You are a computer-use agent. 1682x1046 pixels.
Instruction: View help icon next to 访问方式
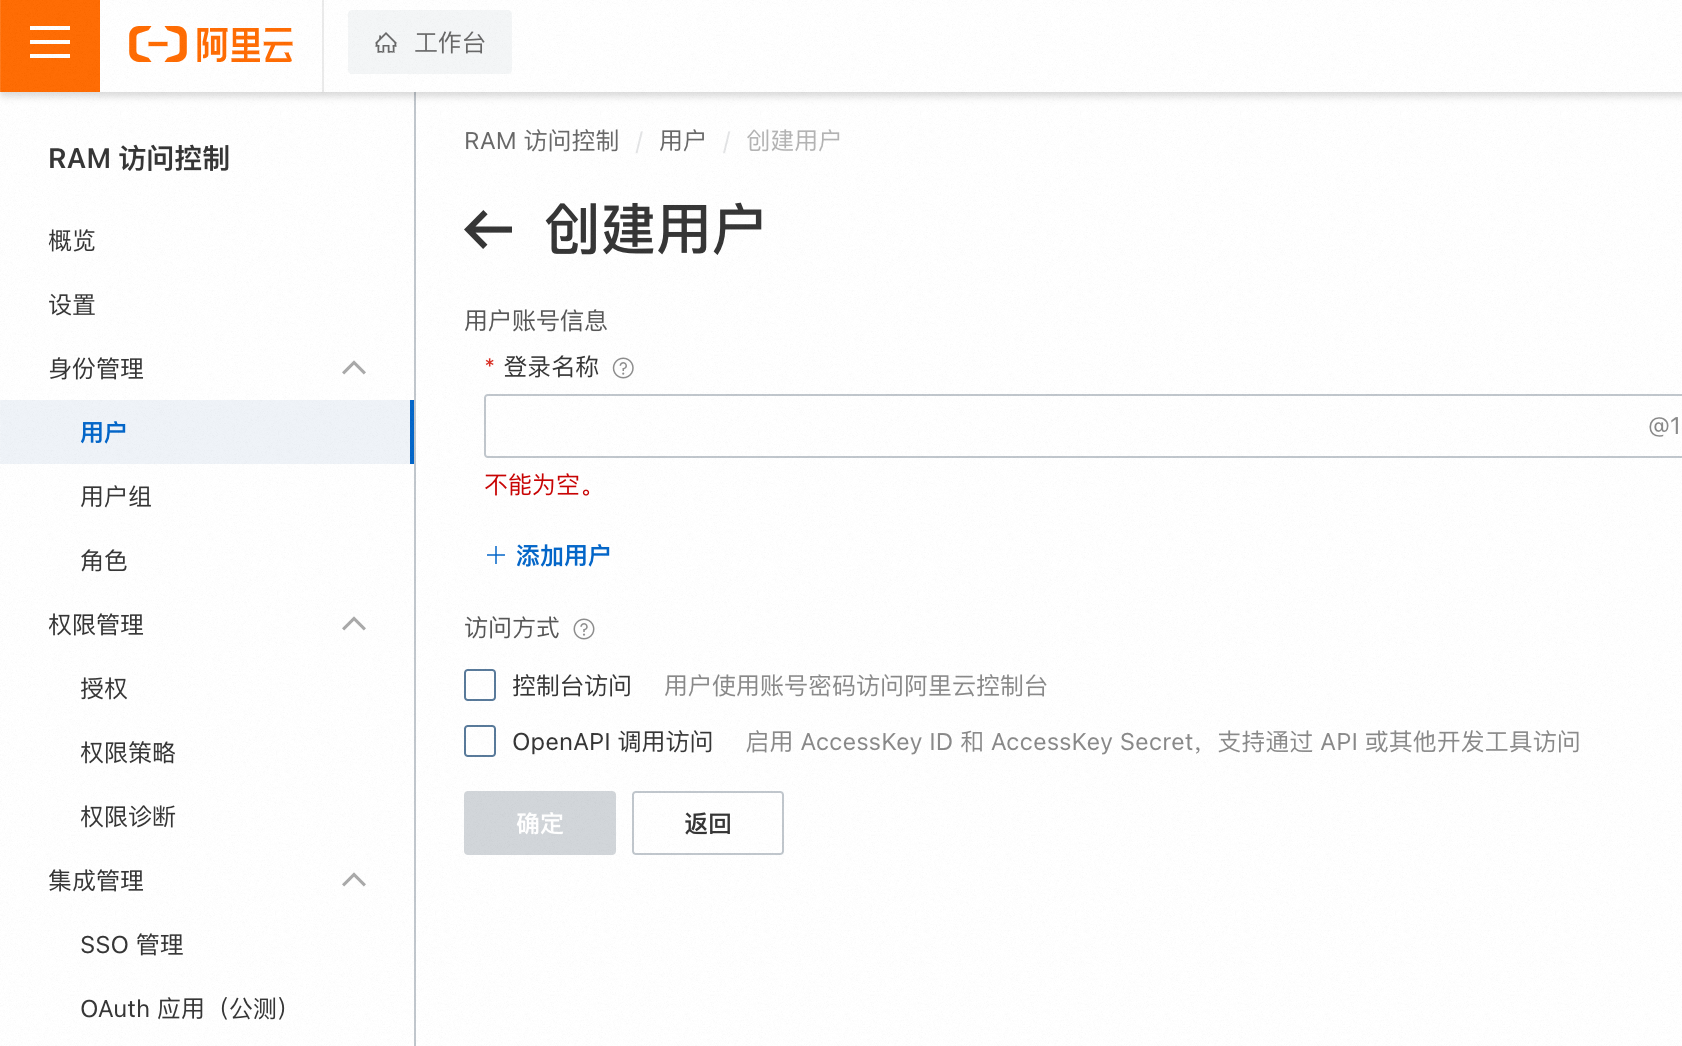(x=585, y=629)
